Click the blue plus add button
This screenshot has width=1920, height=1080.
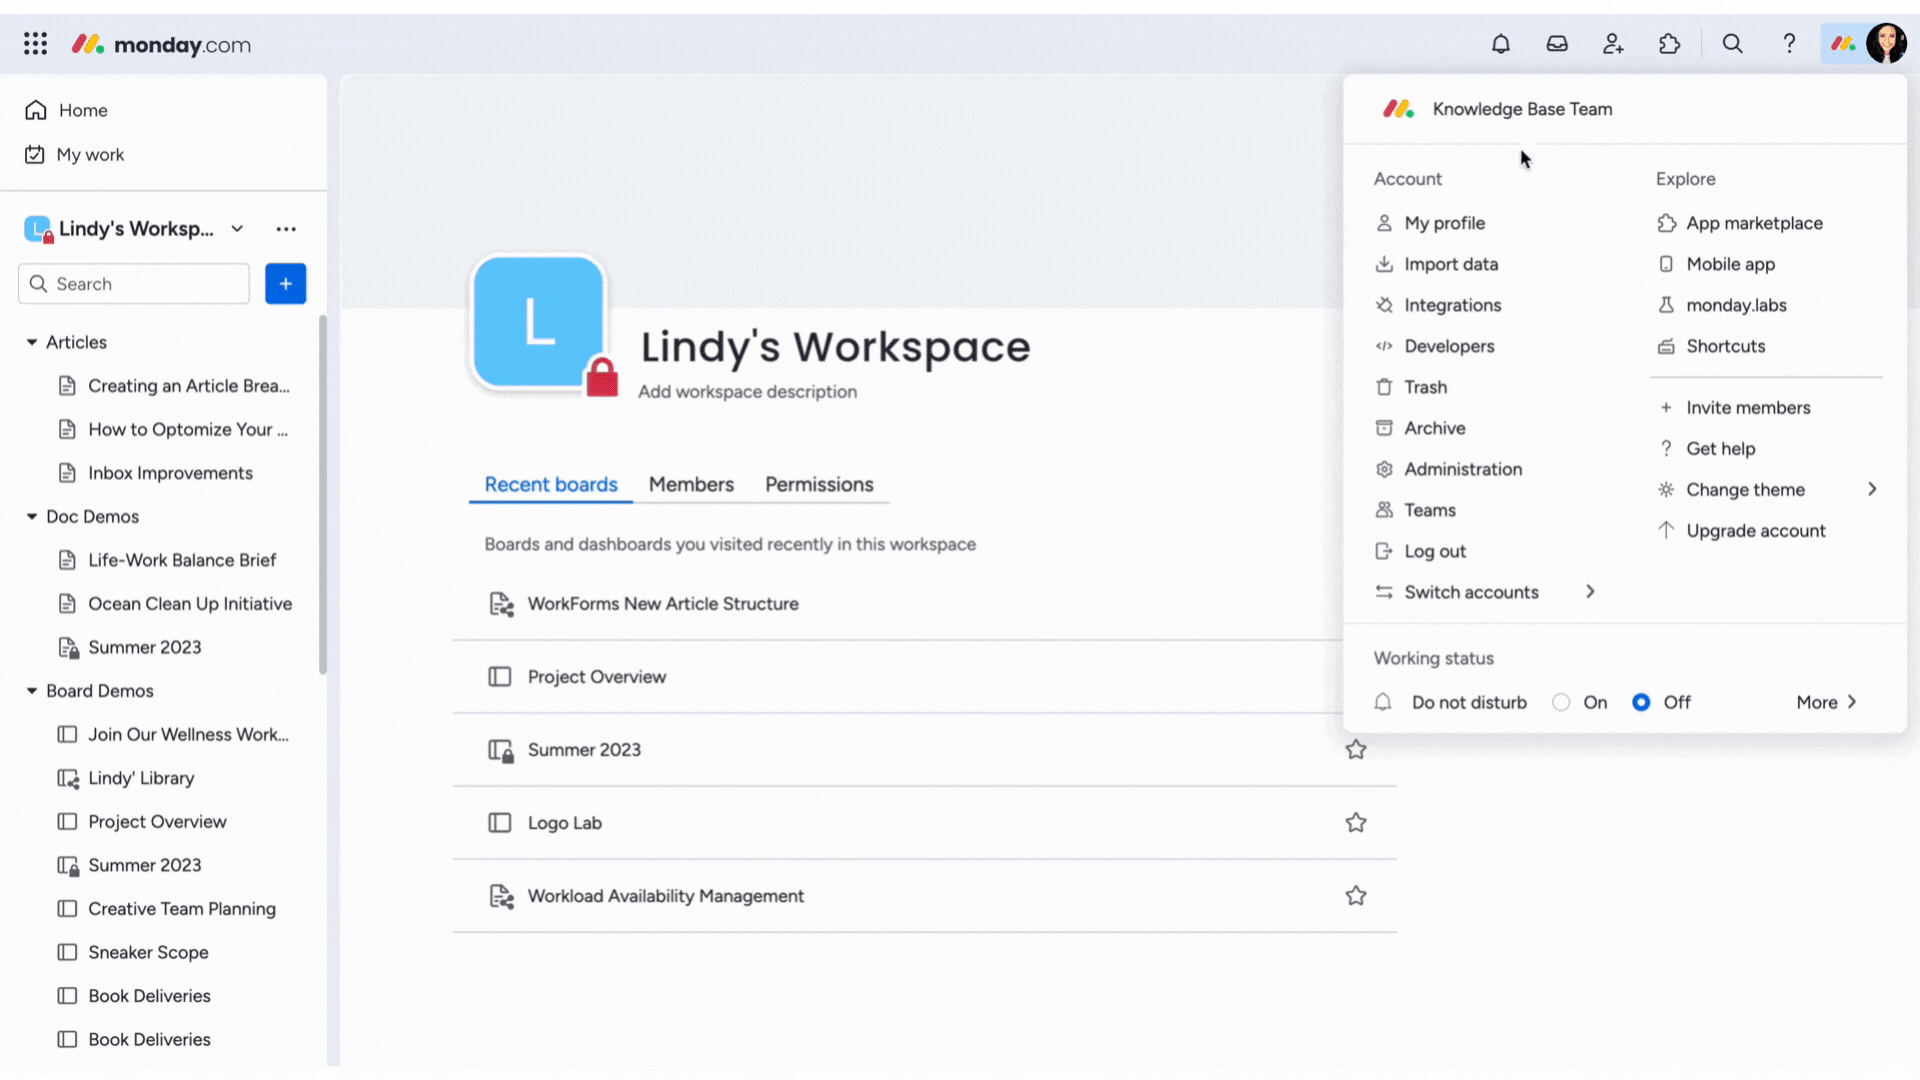285,284
